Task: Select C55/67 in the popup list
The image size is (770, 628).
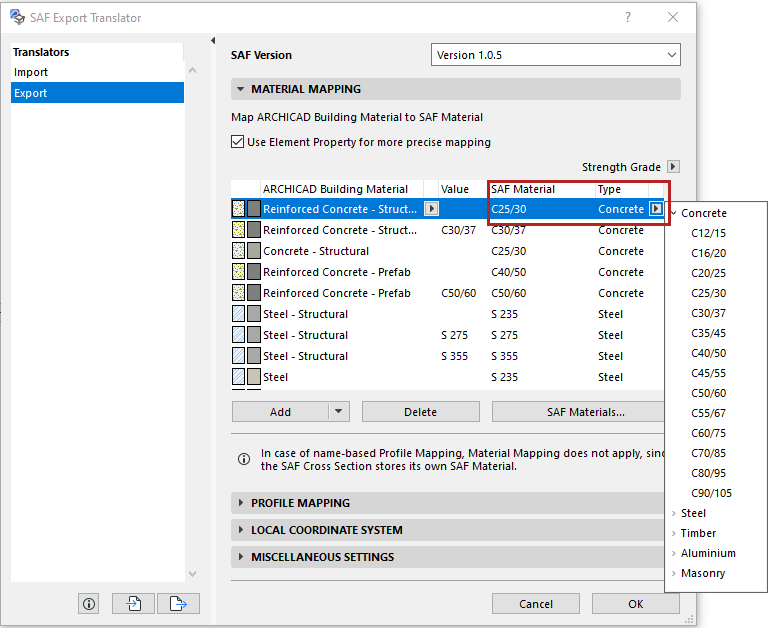Action: [x=708, y=413]
